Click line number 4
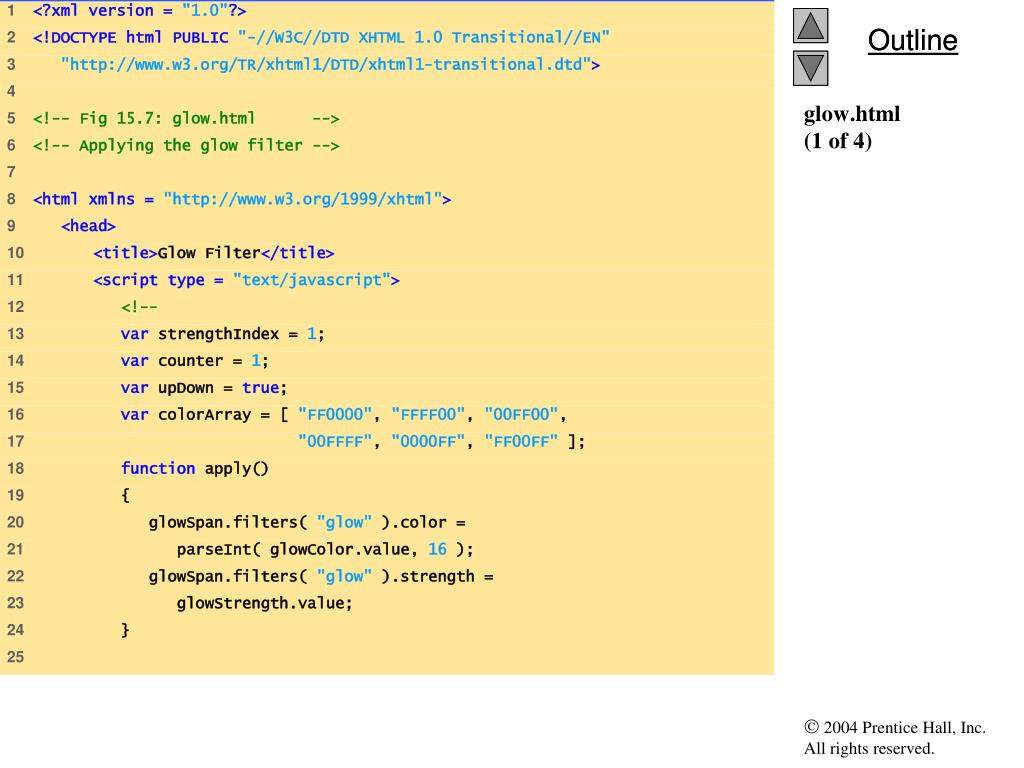This screenshot has height=768, width=1024. tap(11, 91)
